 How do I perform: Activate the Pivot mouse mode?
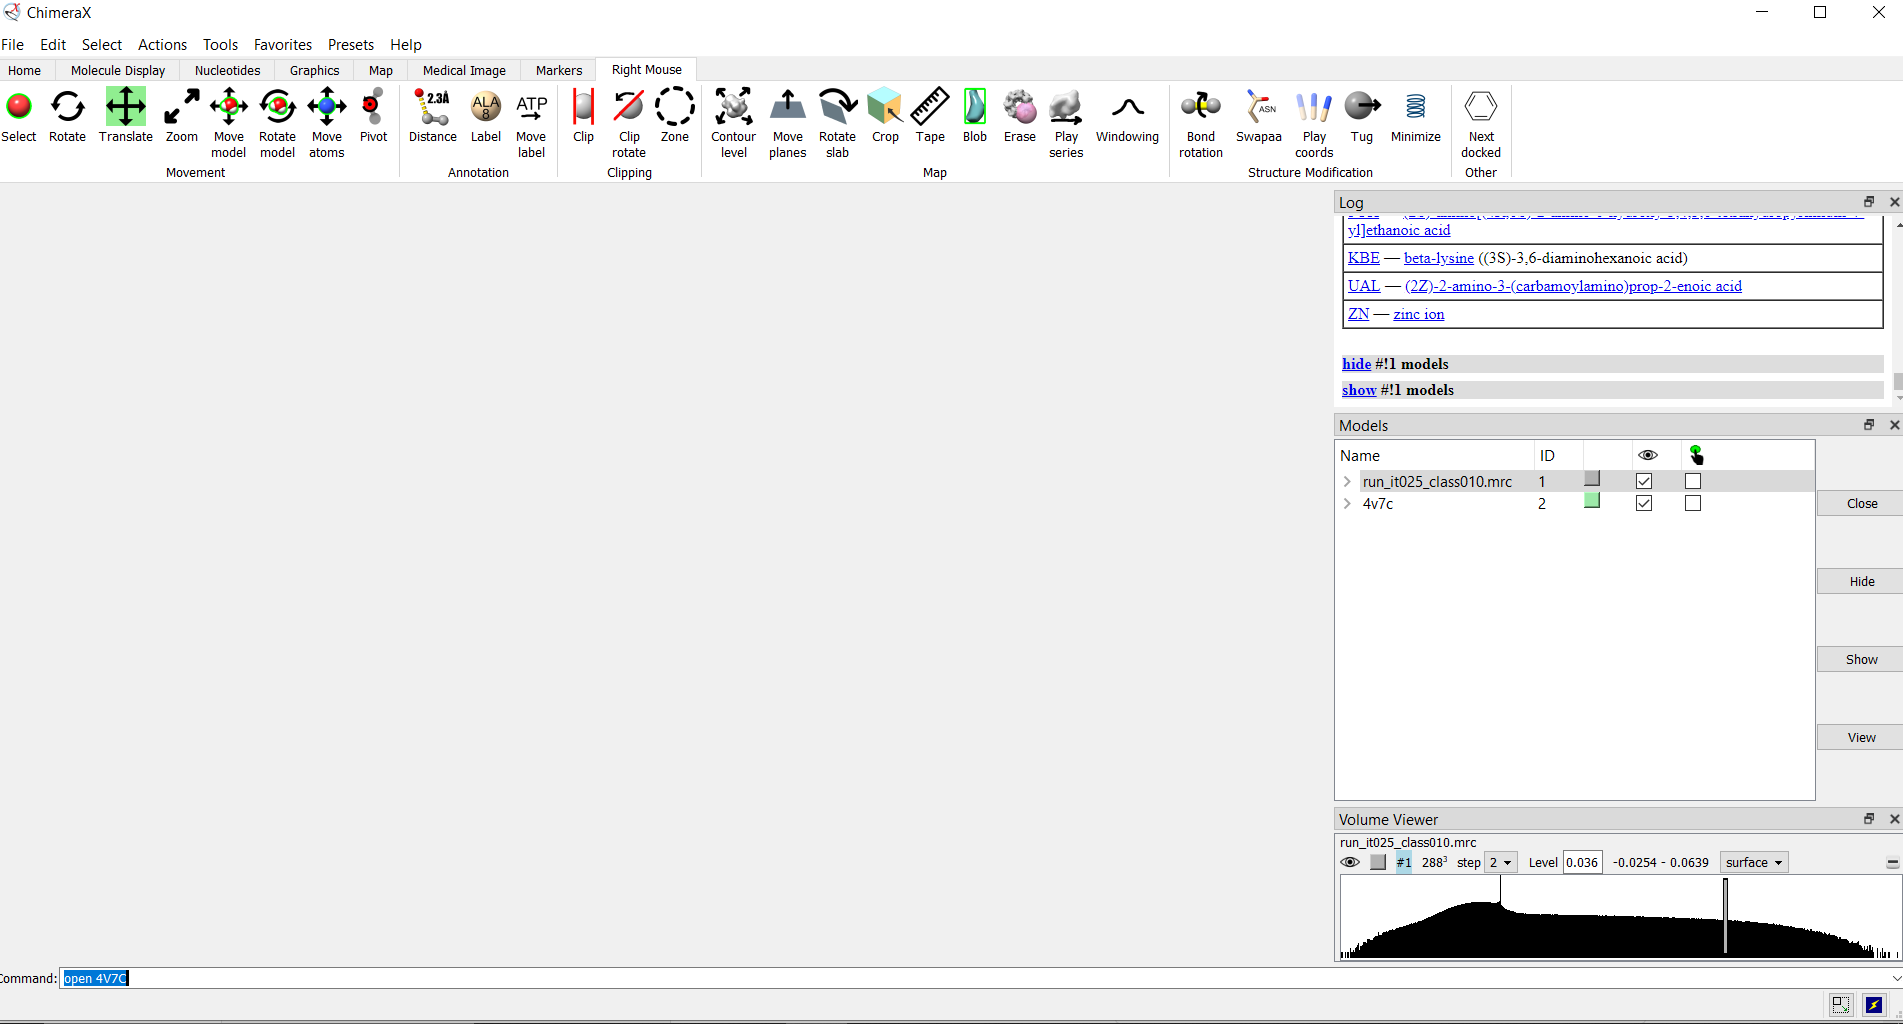click(373, 116)
